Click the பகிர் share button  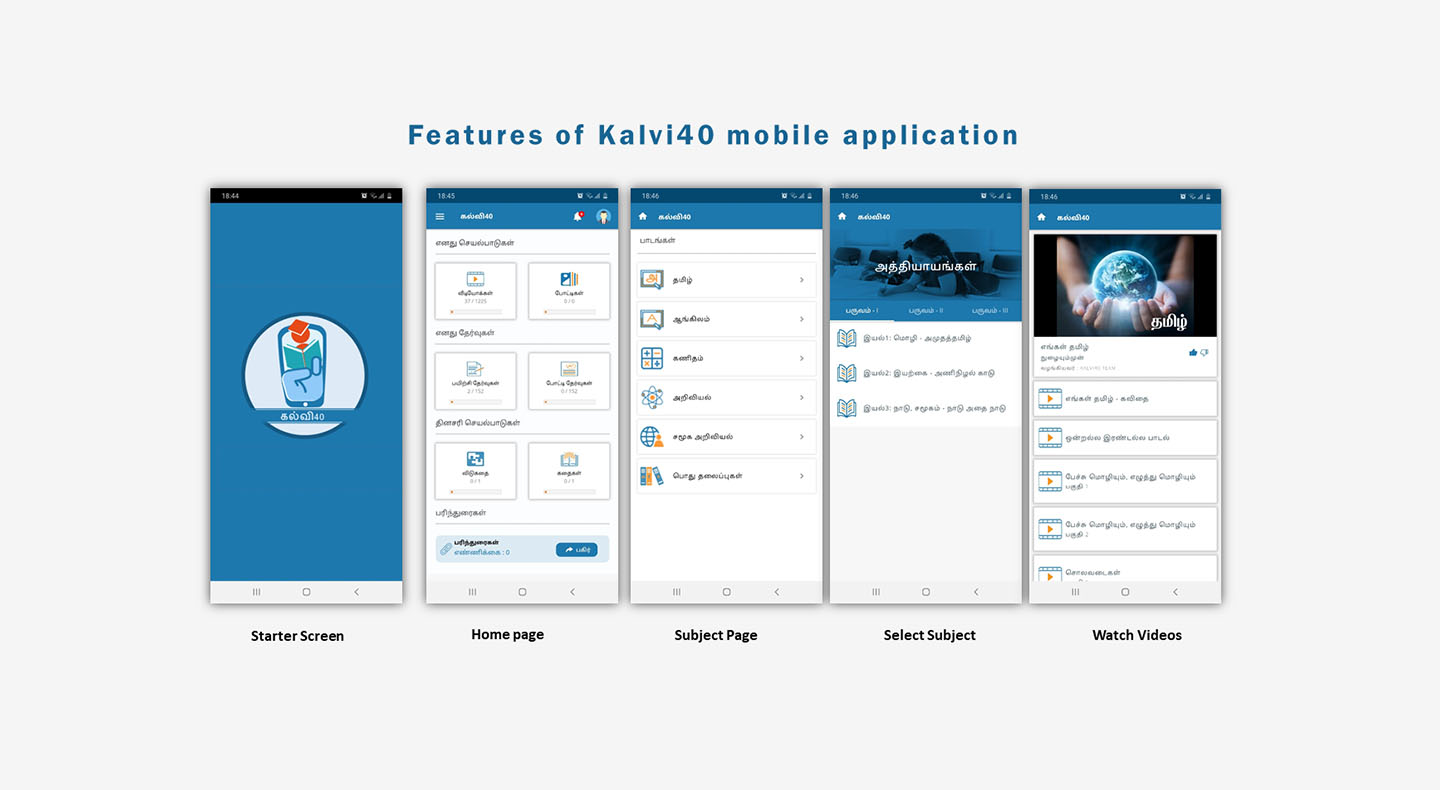pos(577,549)
